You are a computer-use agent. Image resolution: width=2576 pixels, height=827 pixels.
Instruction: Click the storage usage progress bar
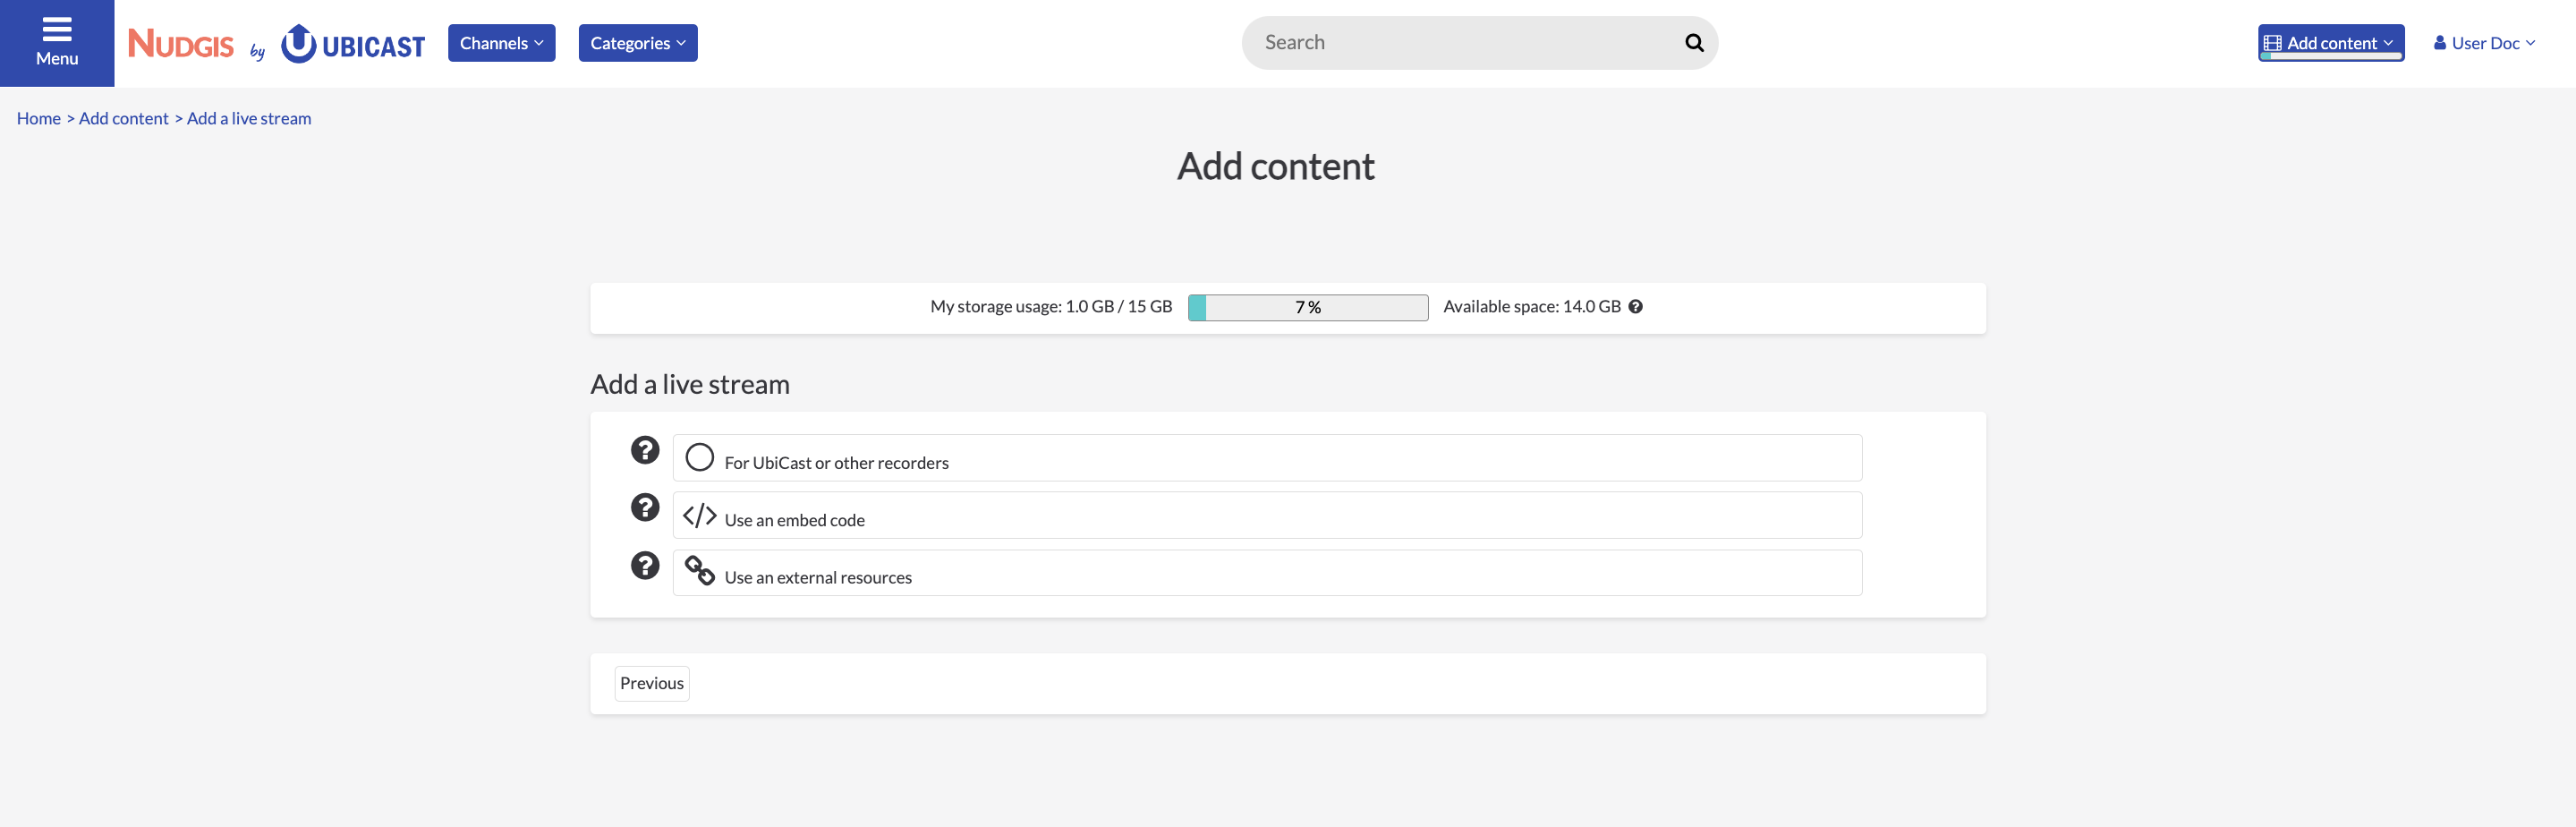pos(1307,307)
